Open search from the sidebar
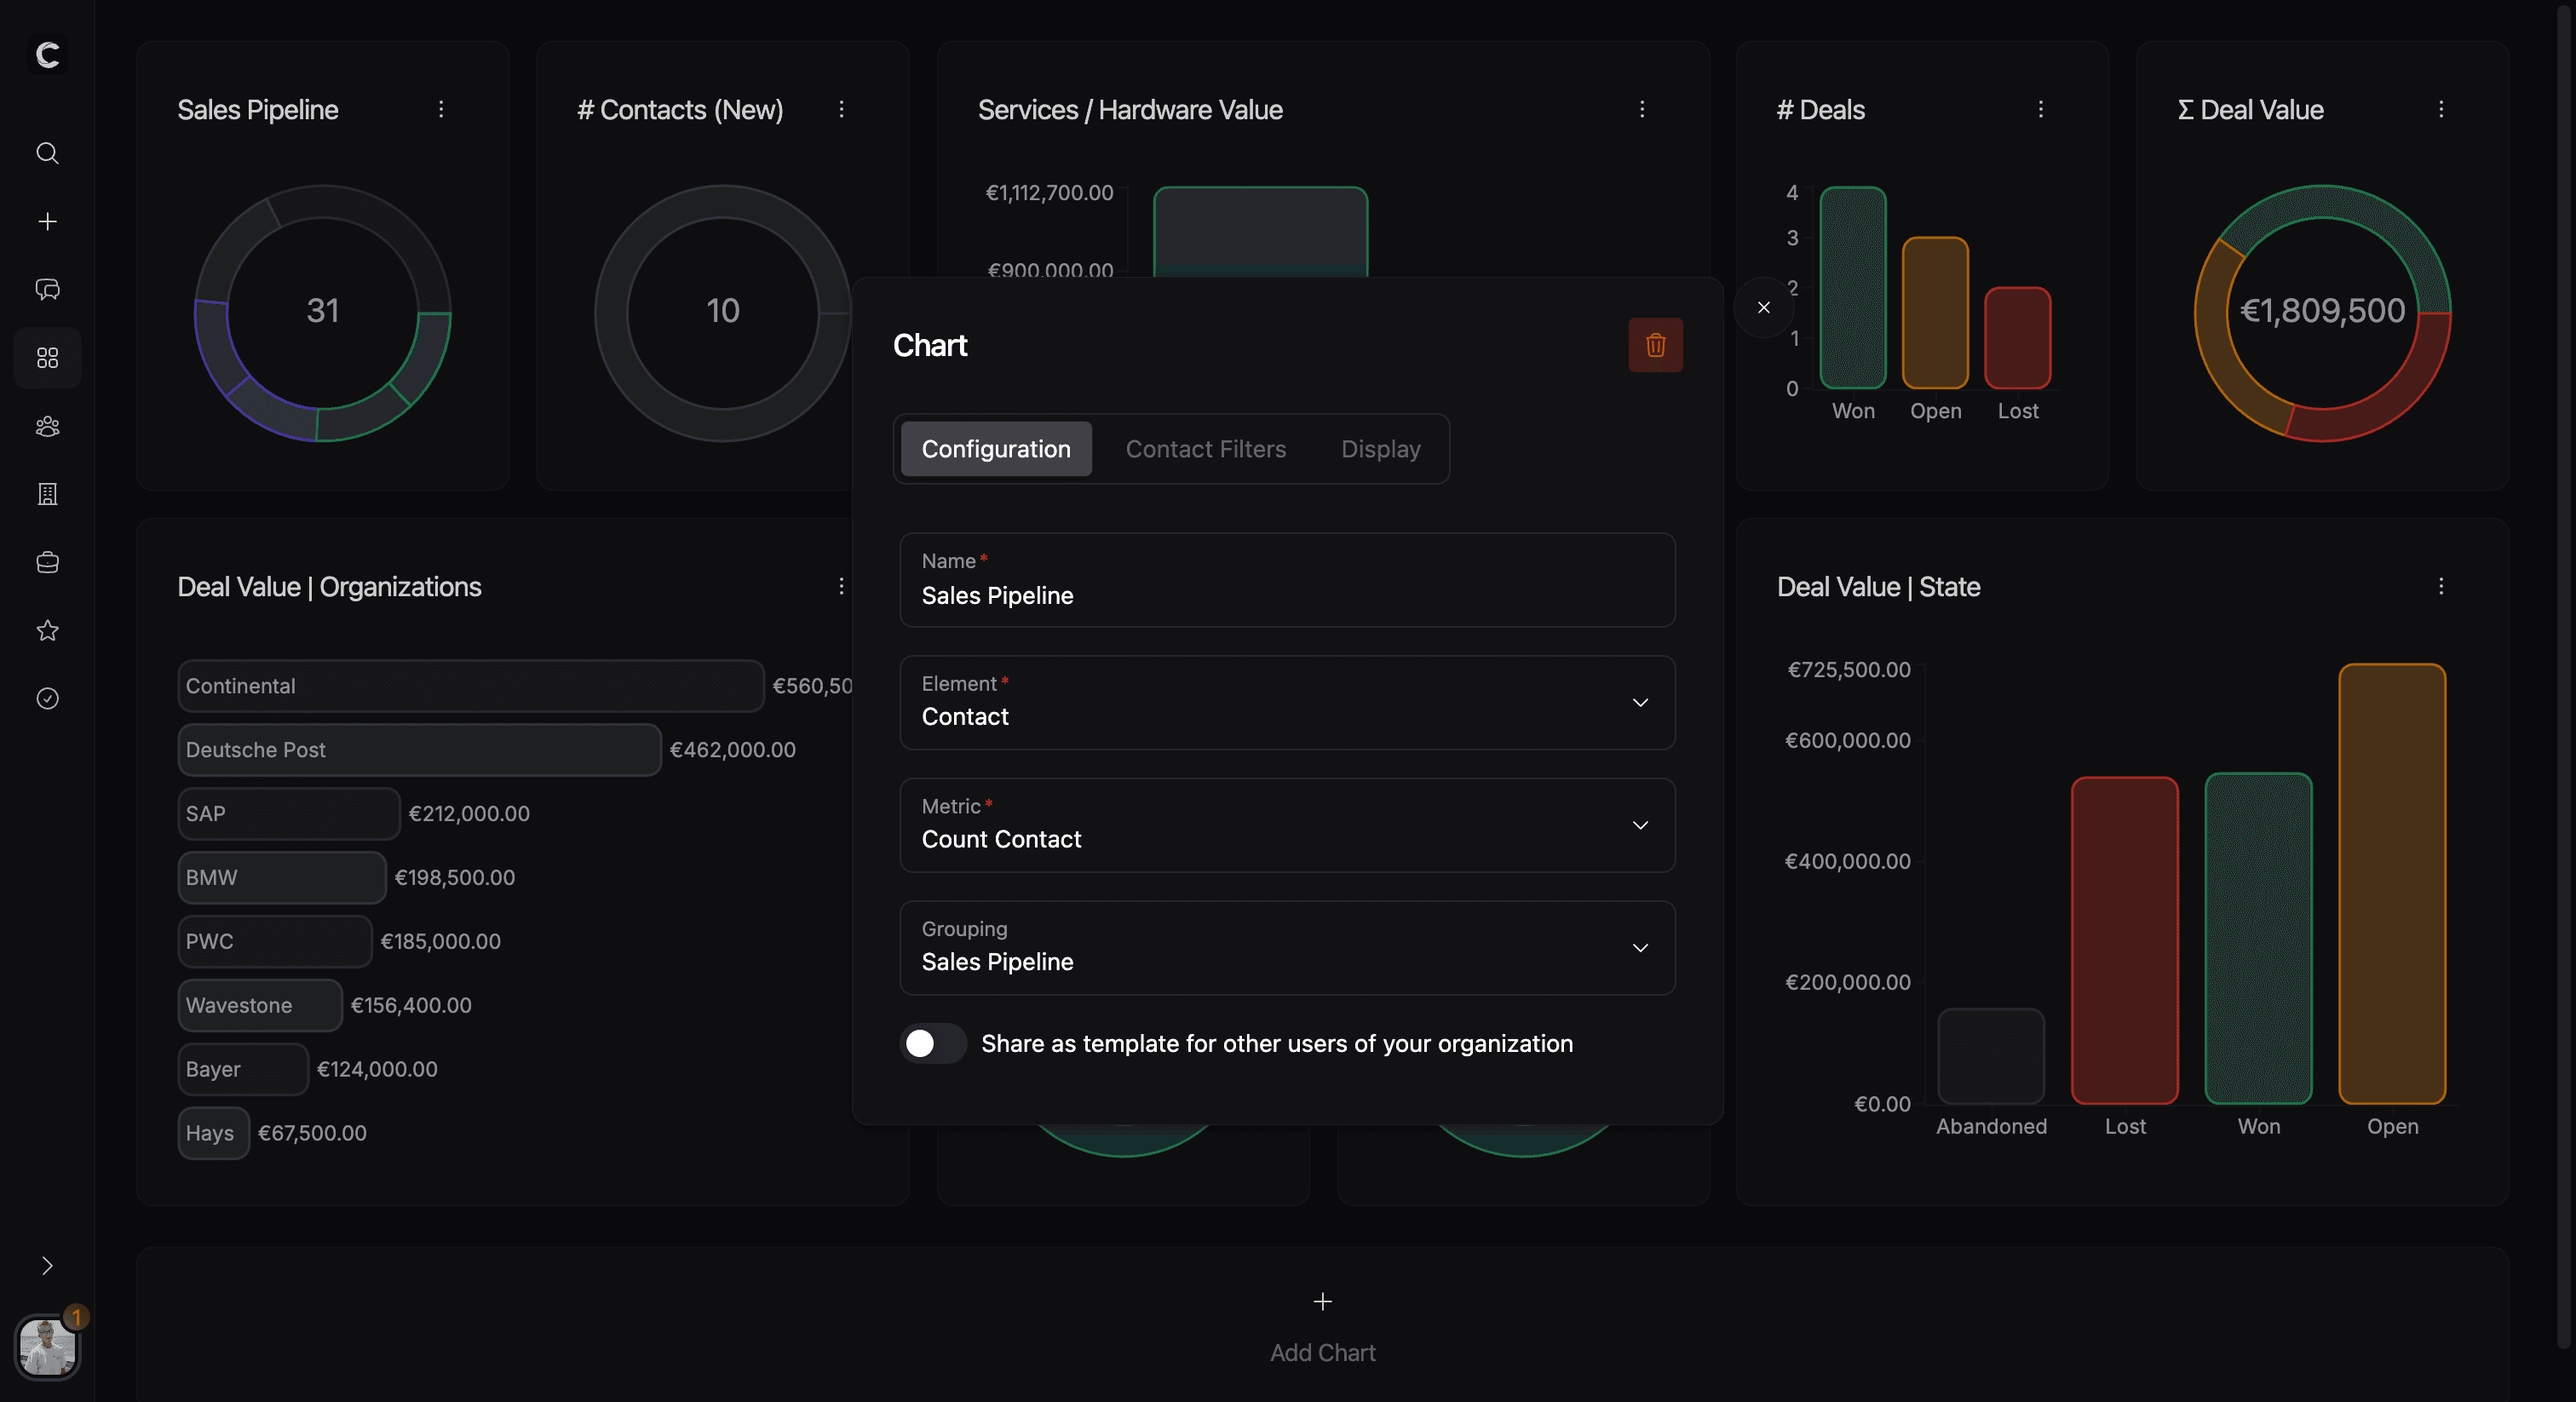Image resolution: width=2576 pixels, height=1402 pixels. click(x=46, y=153)
